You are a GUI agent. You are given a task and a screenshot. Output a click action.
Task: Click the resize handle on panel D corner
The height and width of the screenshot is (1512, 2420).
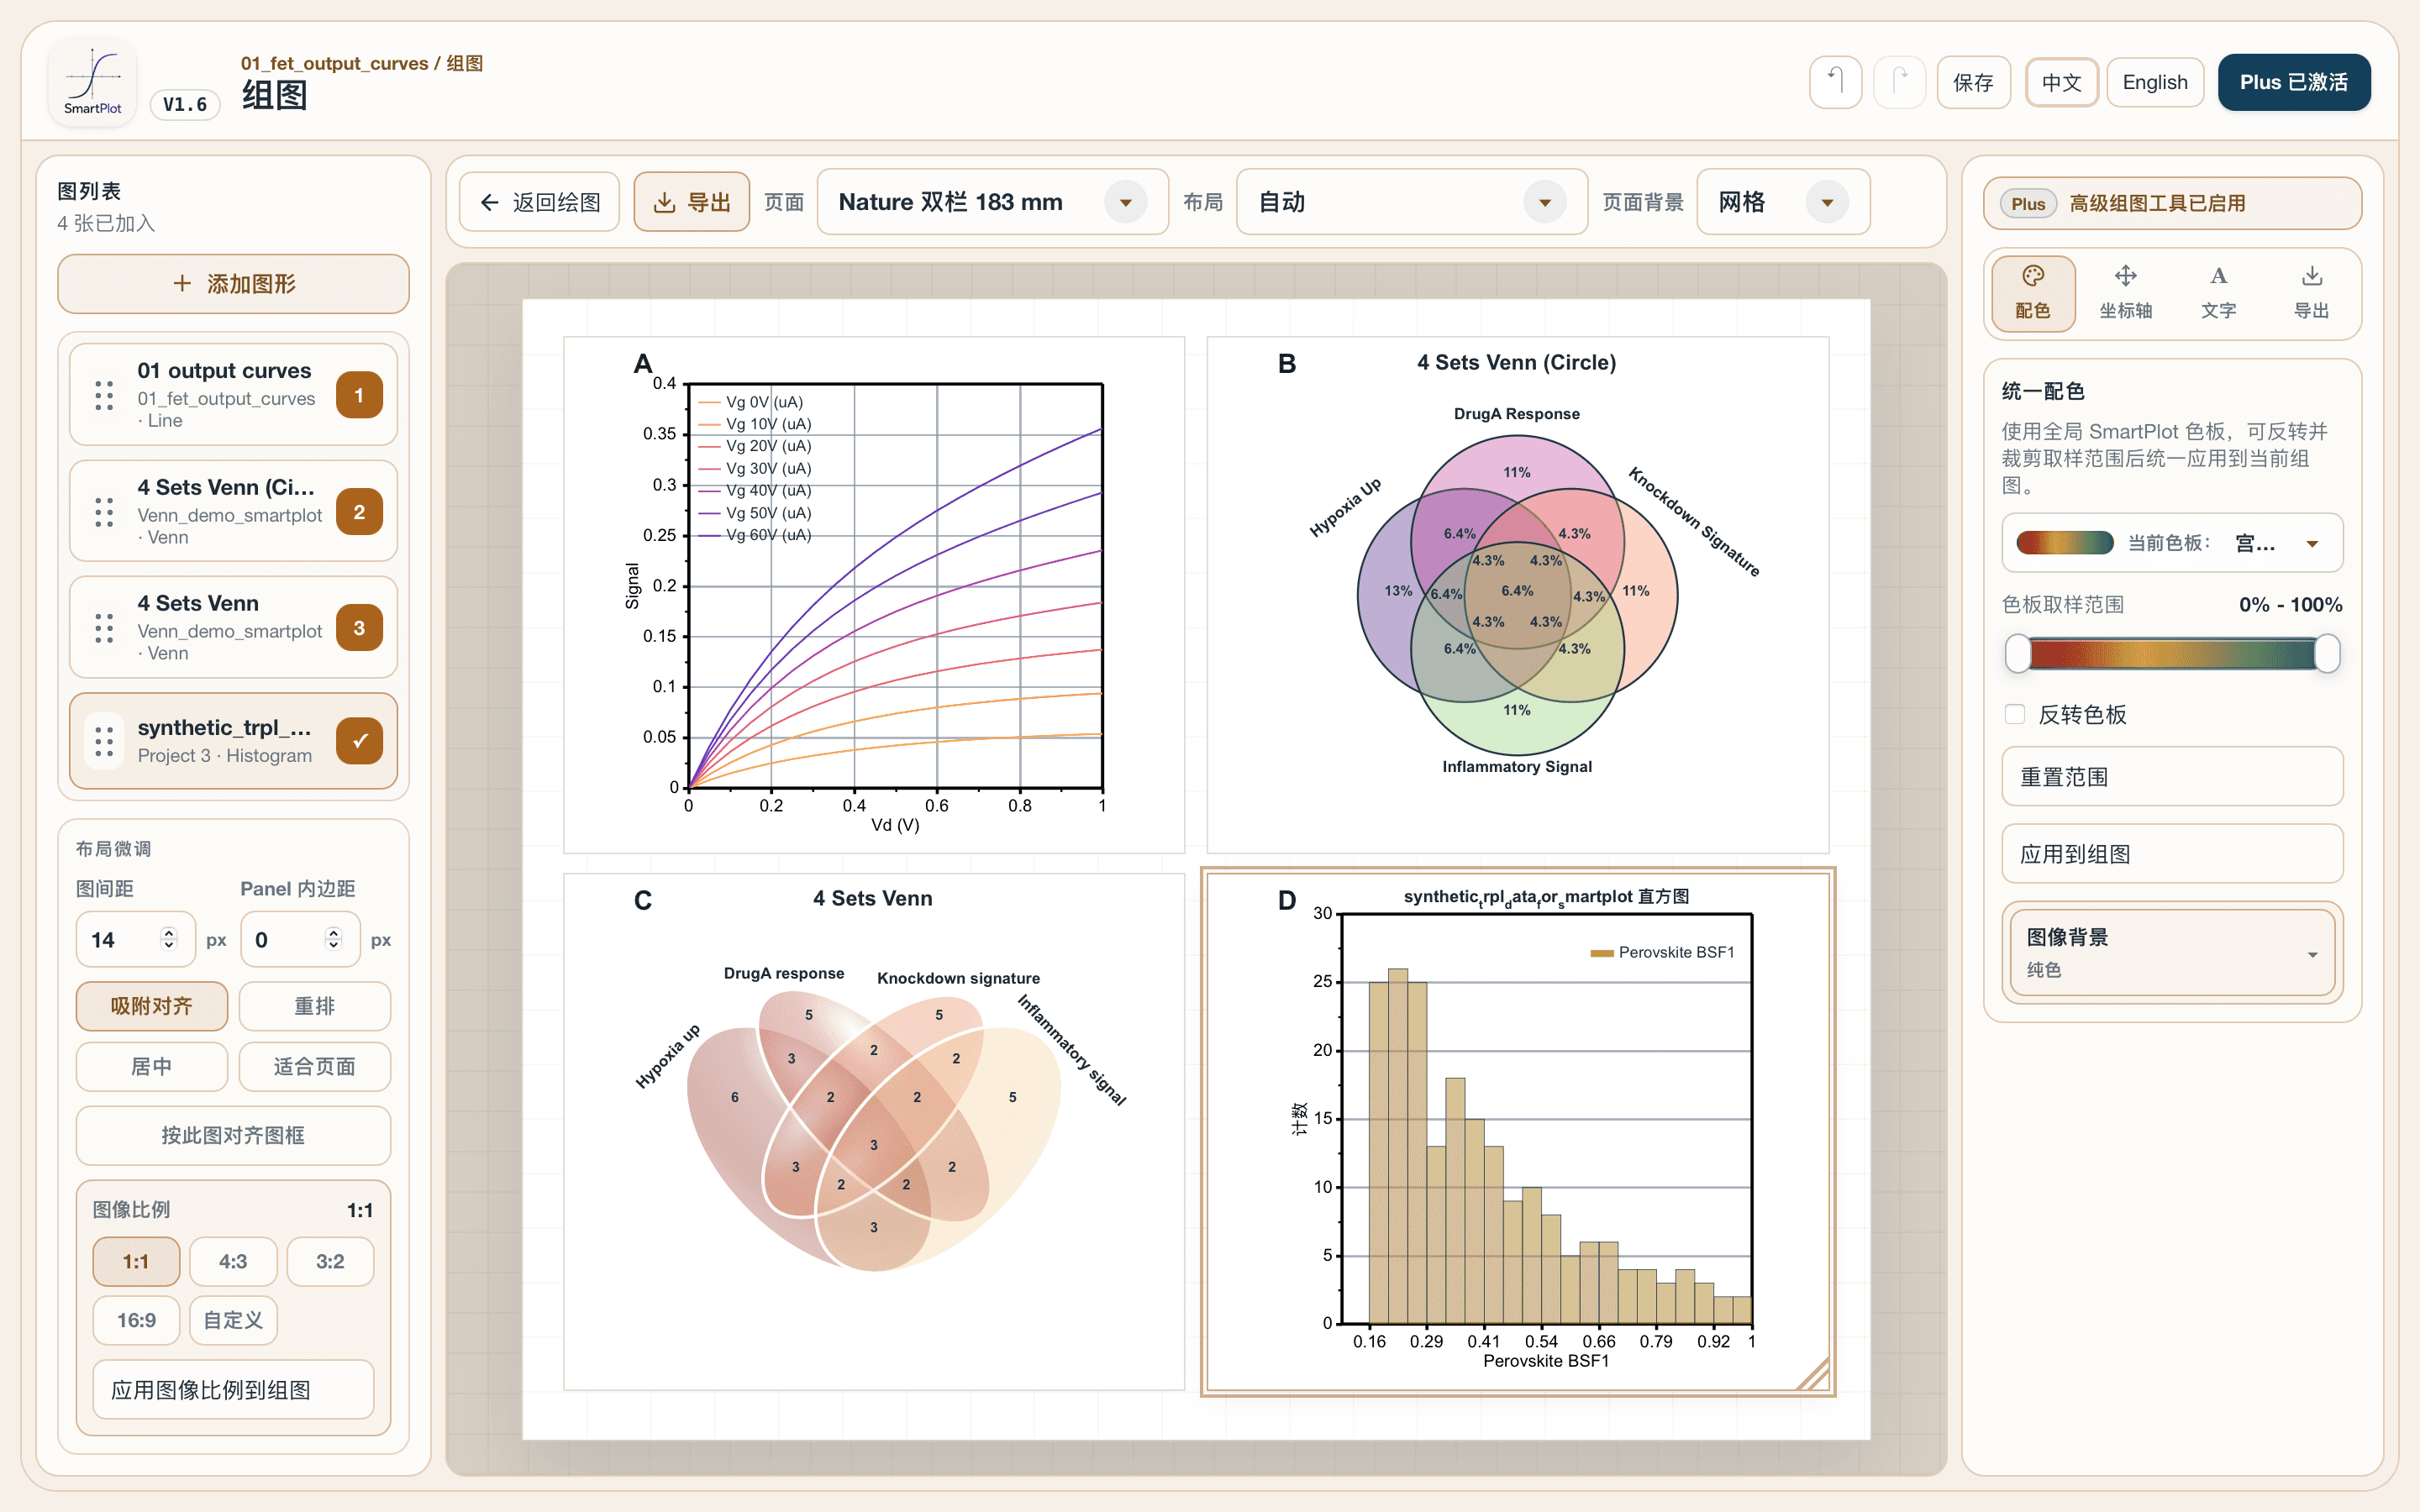pos(1813,1374)
